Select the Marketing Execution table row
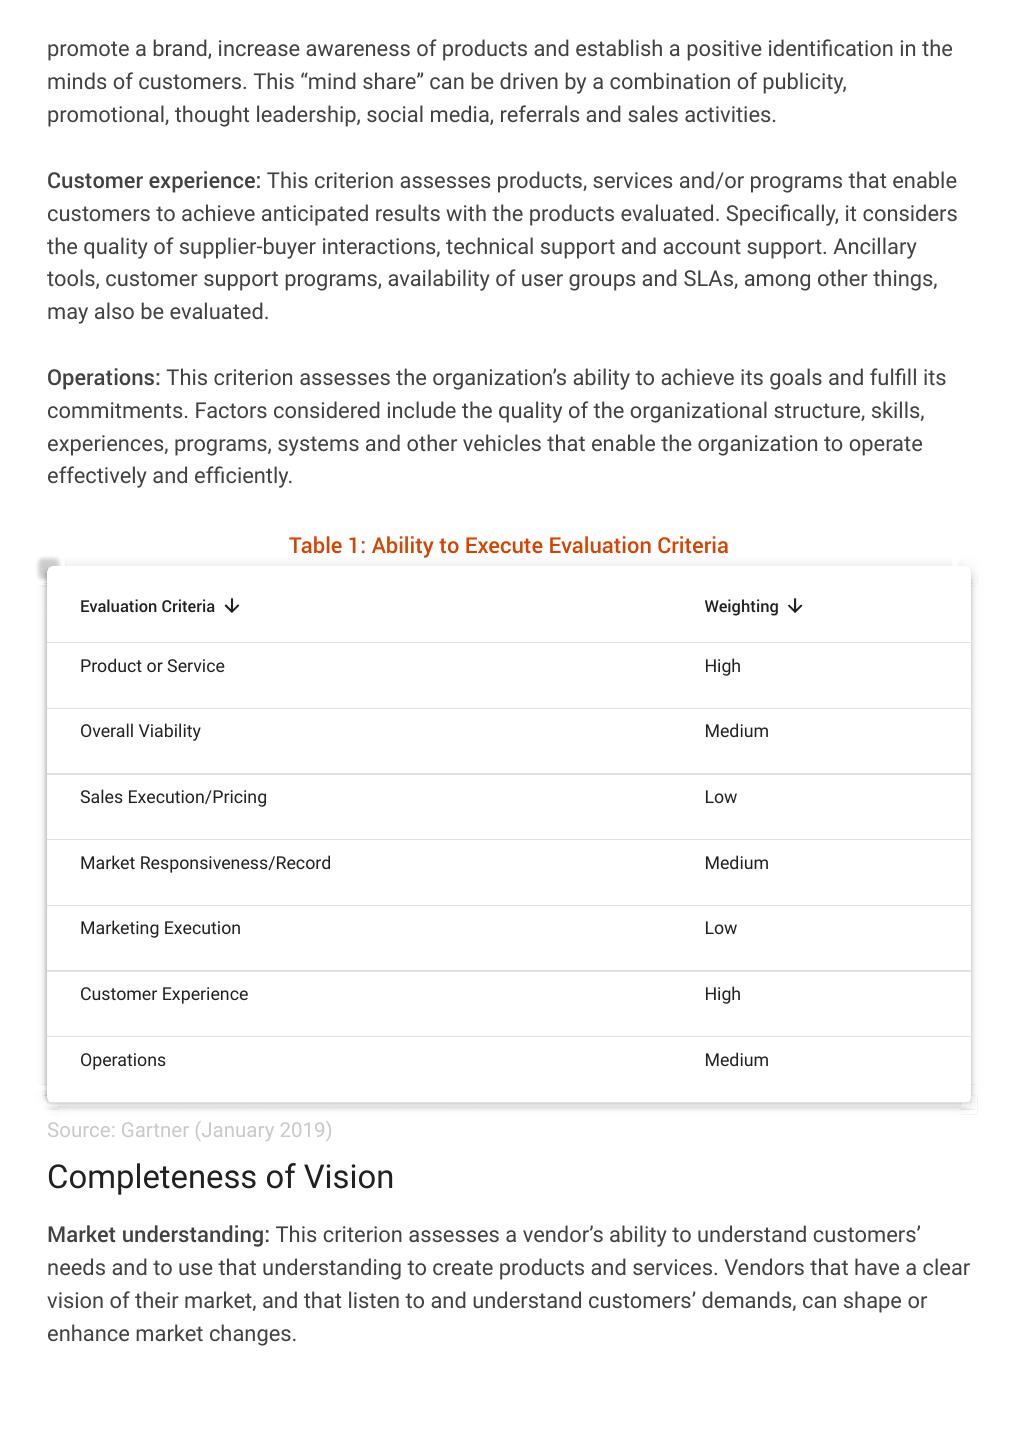1019x1440 pixels. pos(160,928)
